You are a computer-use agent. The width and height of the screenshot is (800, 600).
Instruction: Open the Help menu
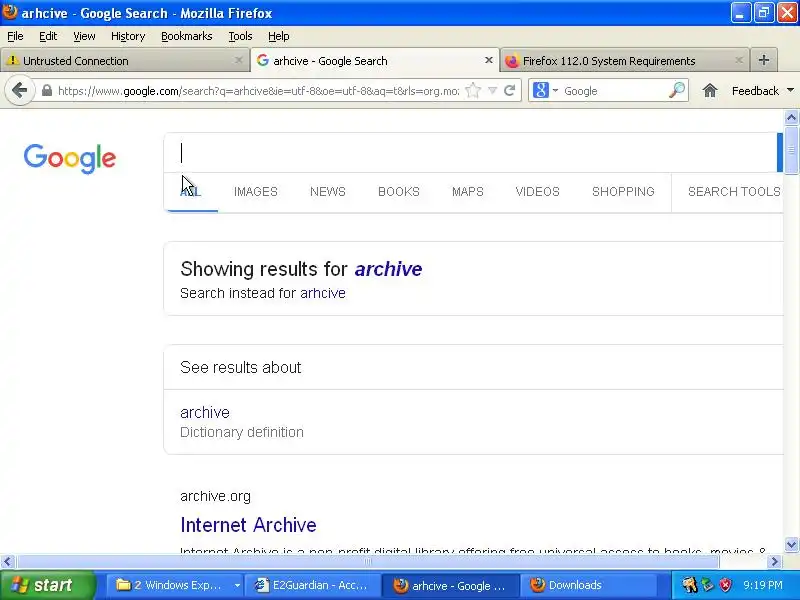coord(279,36)
